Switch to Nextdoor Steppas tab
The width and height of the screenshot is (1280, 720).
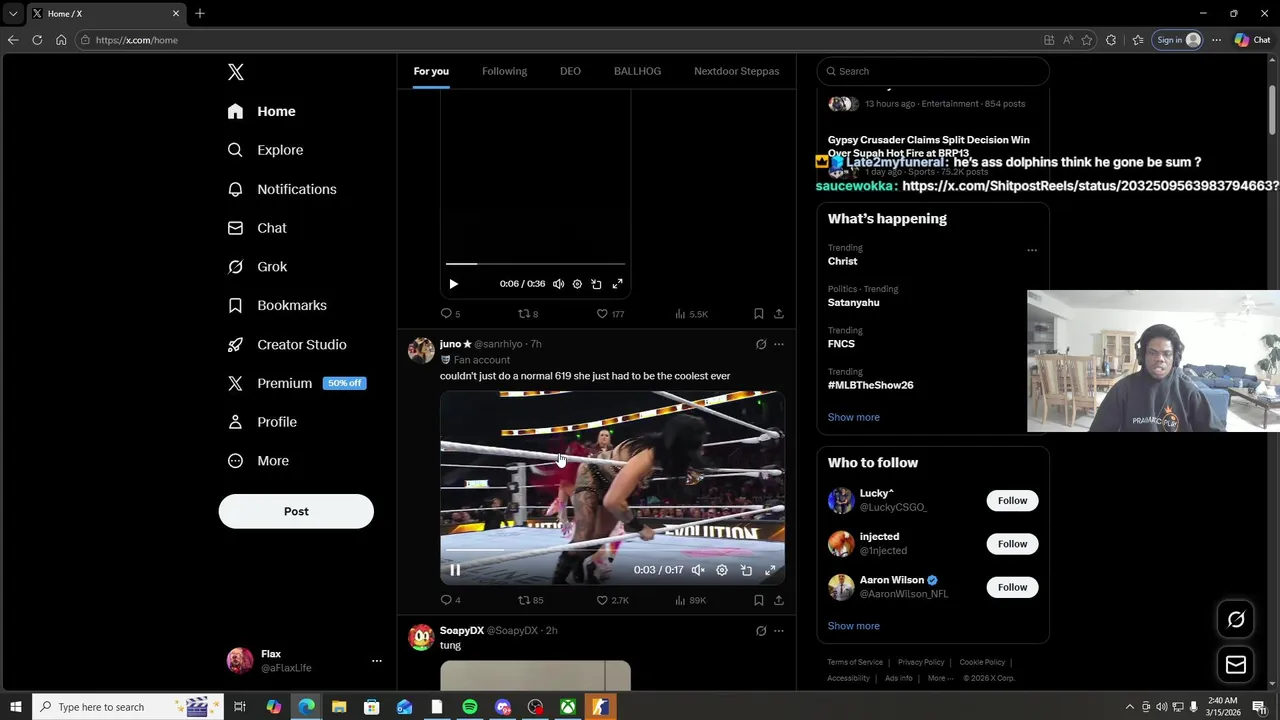[736, 71]
